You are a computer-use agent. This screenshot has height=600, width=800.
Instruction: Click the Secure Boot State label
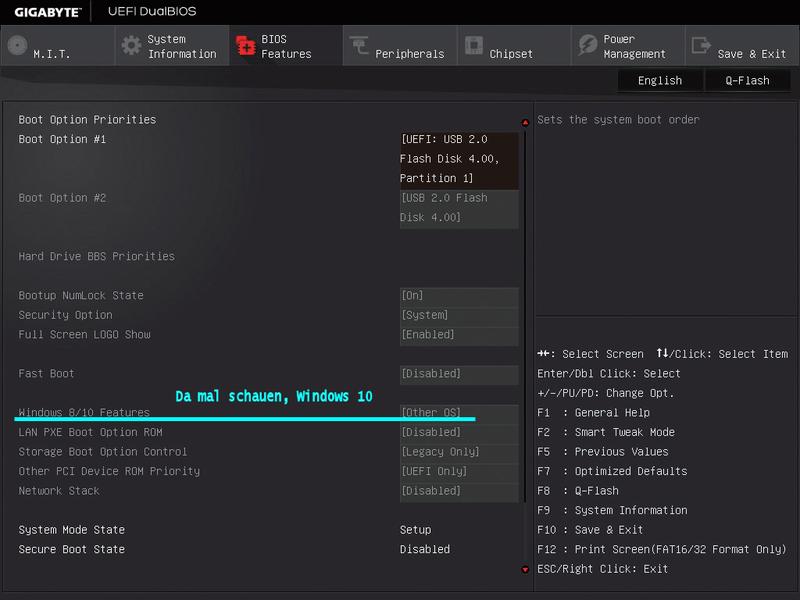[x=71, y=549]
